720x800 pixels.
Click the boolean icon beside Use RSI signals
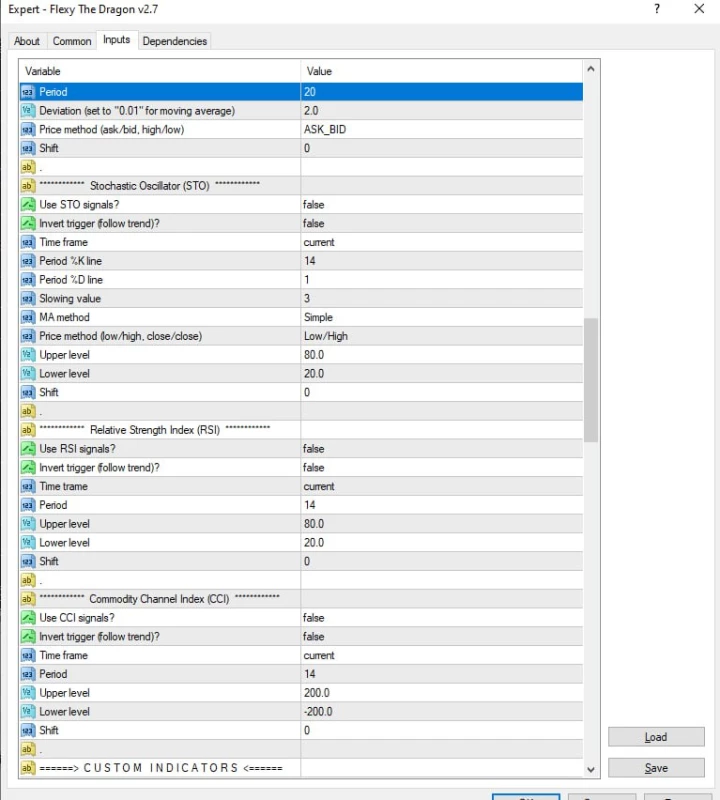(x=28, y=449)
